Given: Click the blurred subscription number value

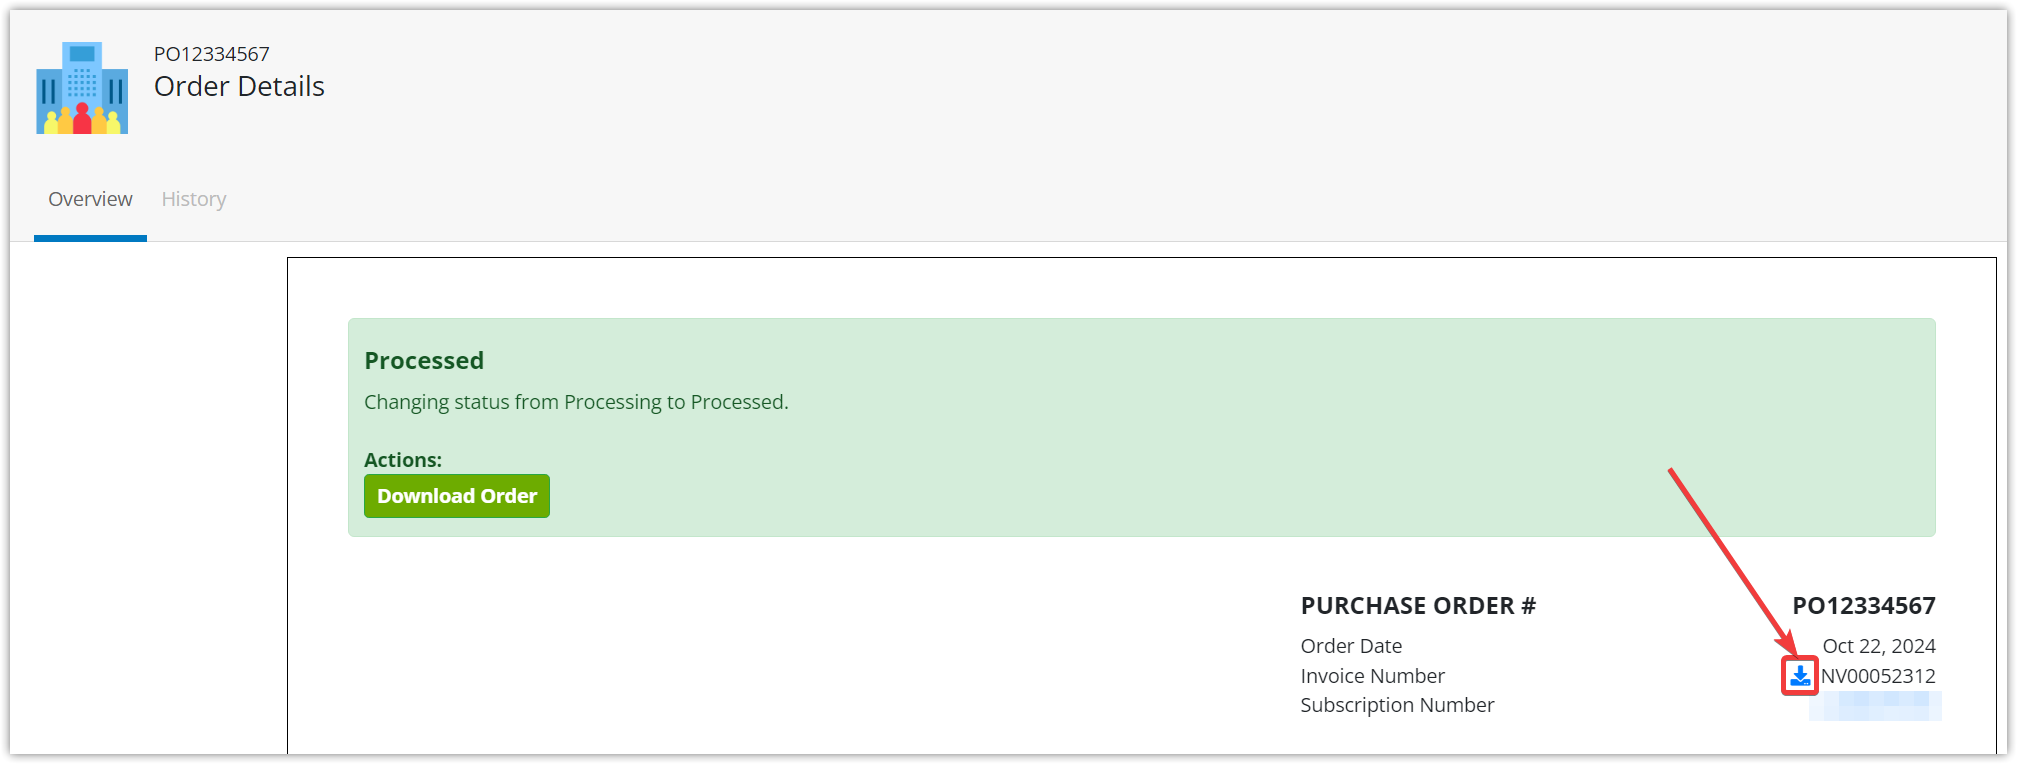Looking at the screenshot, I should tap(1876, 706).
